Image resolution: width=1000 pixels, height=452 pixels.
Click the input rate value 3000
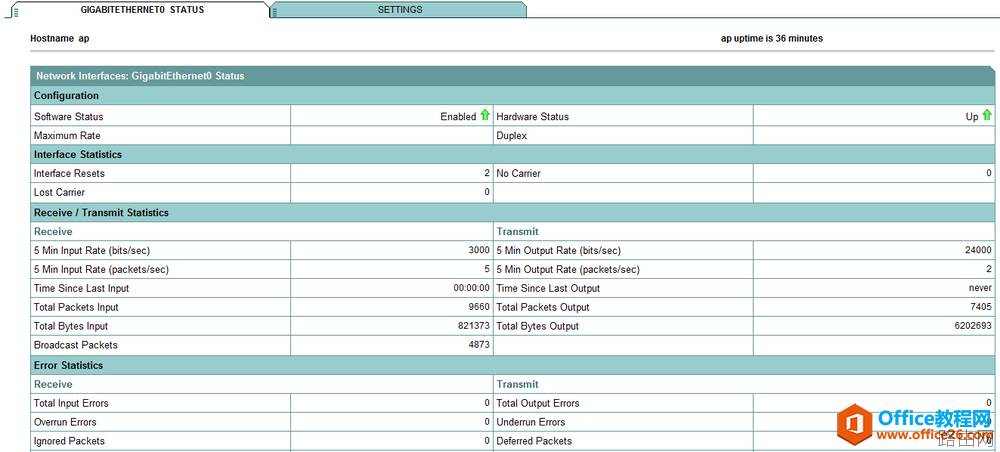[x=479, y=251]
